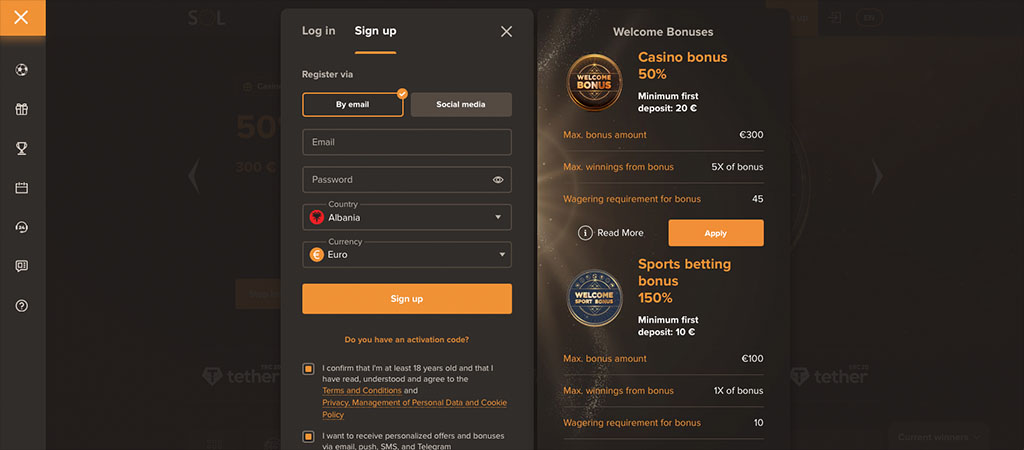Screen dimensions: 1024x450
Task: Open the gift box promotions icon
Action: click(x=22, y=109)
